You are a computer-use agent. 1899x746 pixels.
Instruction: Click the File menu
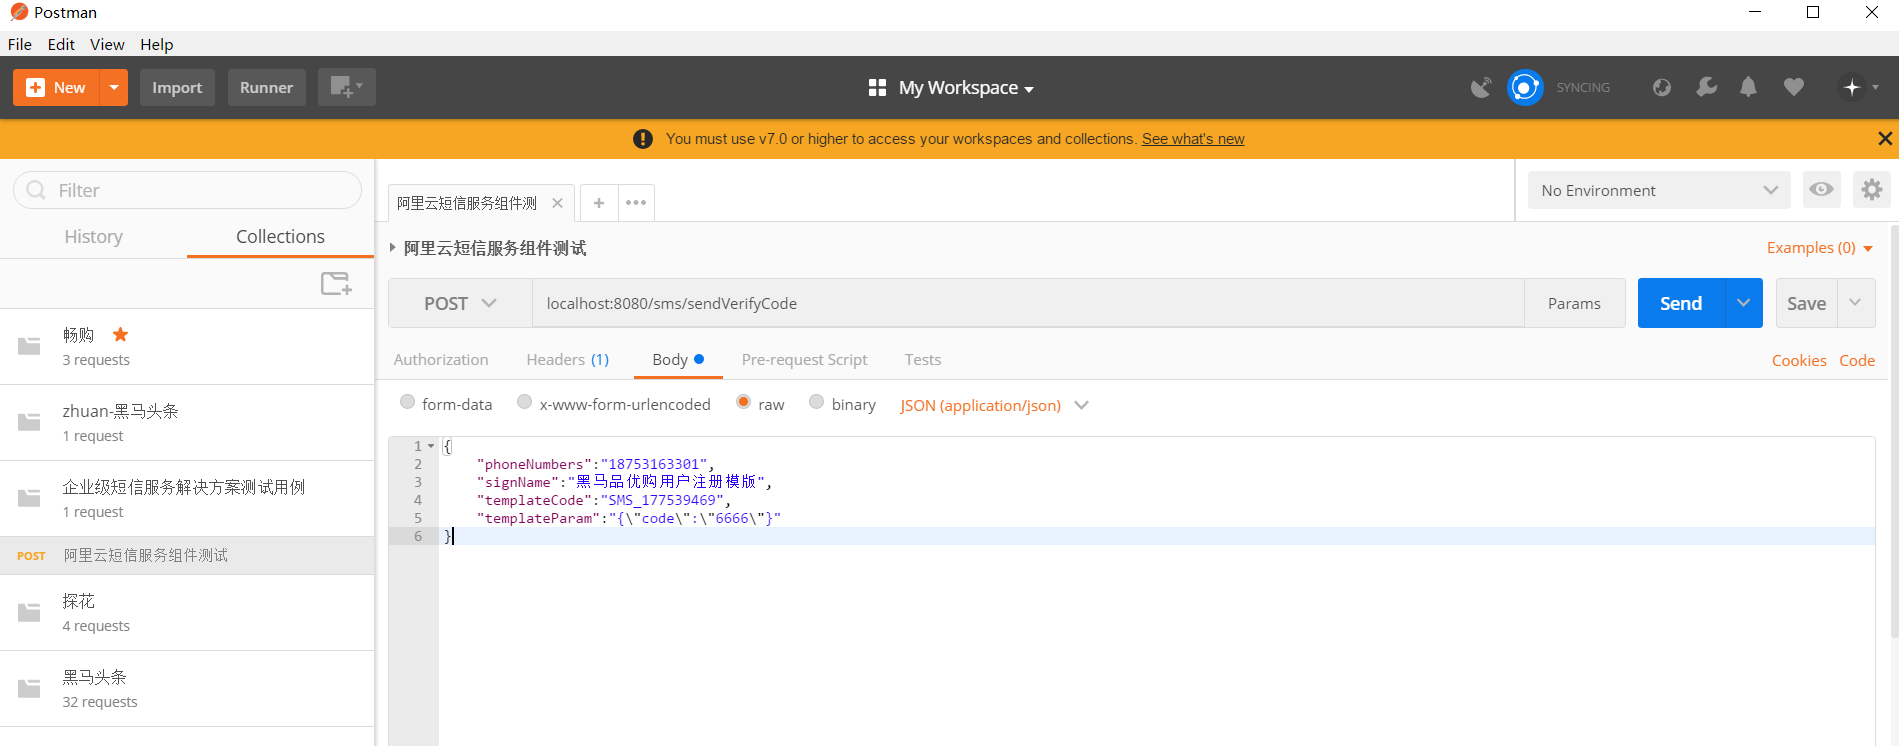click(20, 44)
